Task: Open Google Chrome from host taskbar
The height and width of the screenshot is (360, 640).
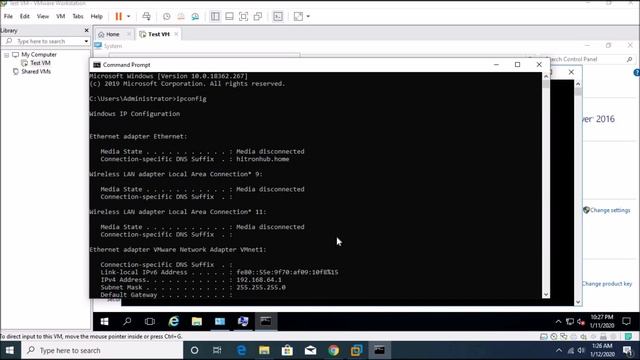Action: [x=333, y=350]
